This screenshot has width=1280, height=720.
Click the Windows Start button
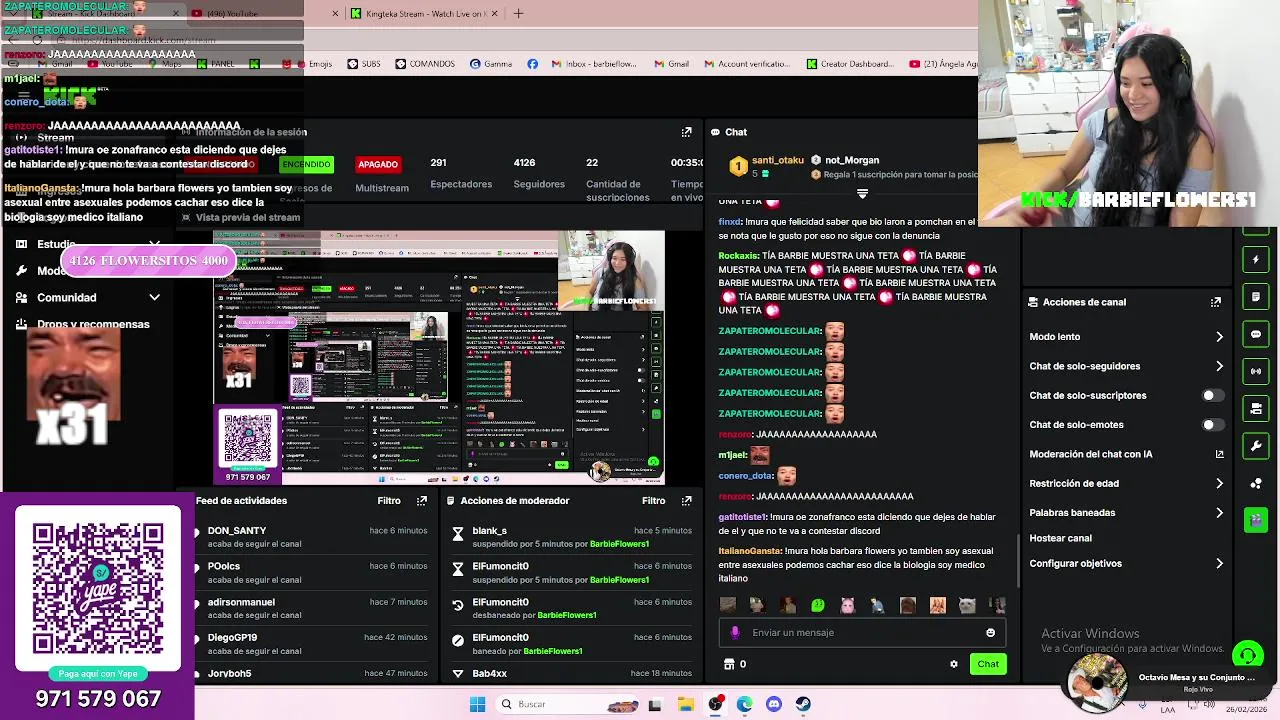click(x=477, y=704)
